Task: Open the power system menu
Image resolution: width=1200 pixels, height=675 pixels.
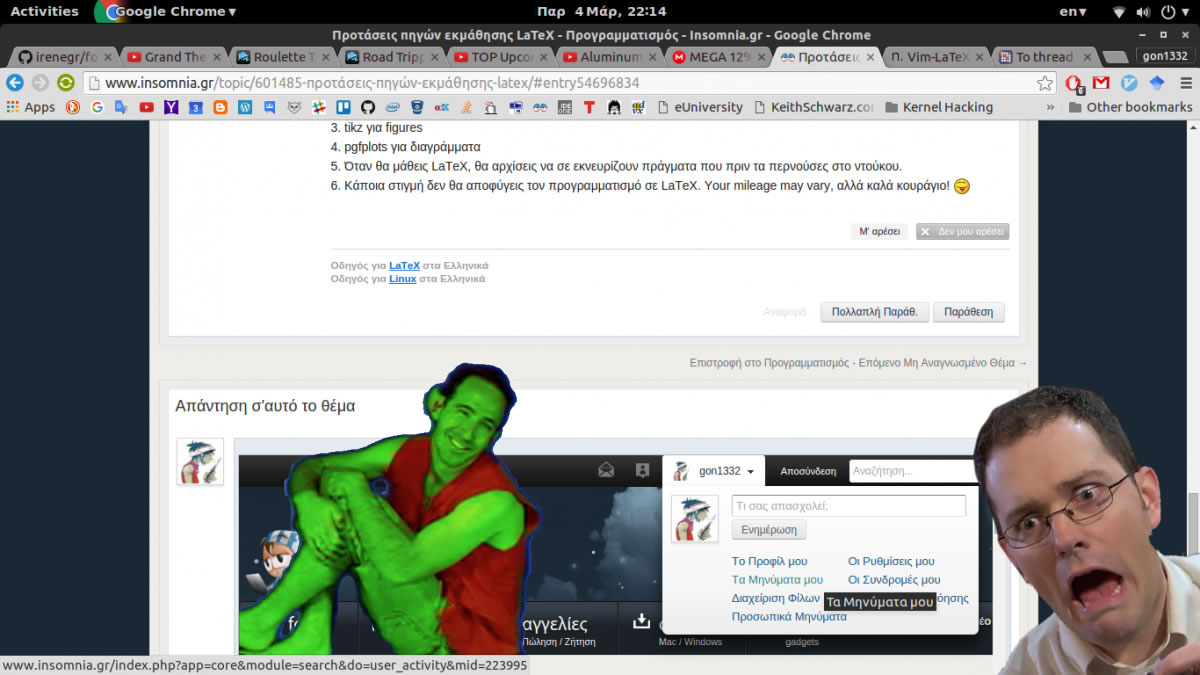Action: (x=1174, y=11)
